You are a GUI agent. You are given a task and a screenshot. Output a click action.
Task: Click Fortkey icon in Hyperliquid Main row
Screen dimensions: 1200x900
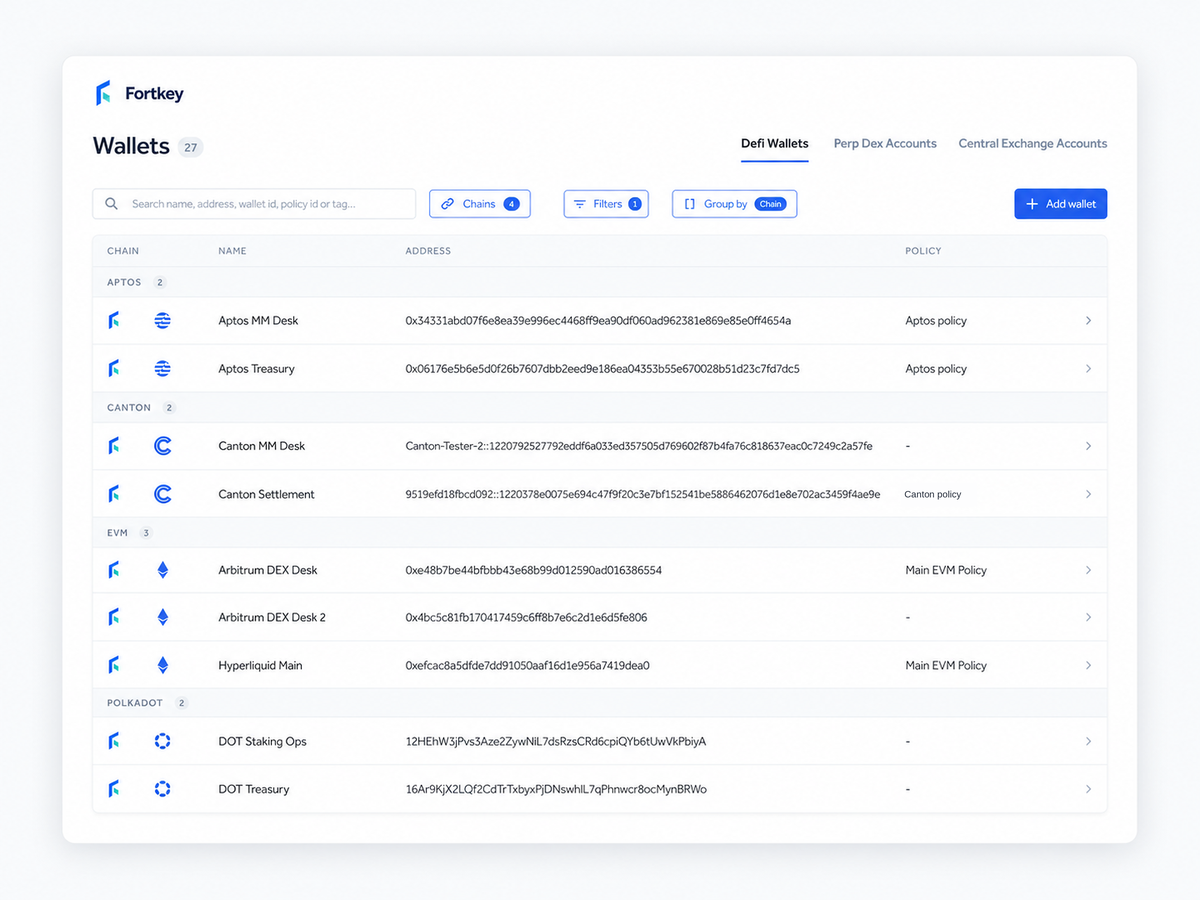(114, 665)
